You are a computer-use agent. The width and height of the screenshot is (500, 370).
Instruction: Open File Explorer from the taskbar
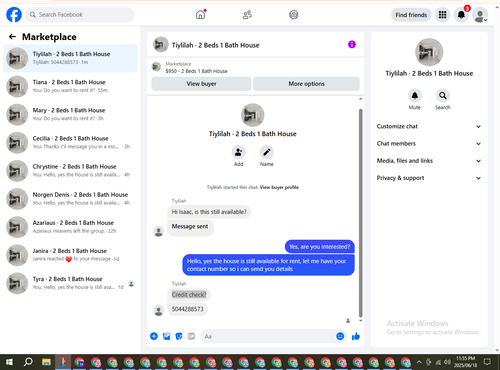(x=46, y=362)
